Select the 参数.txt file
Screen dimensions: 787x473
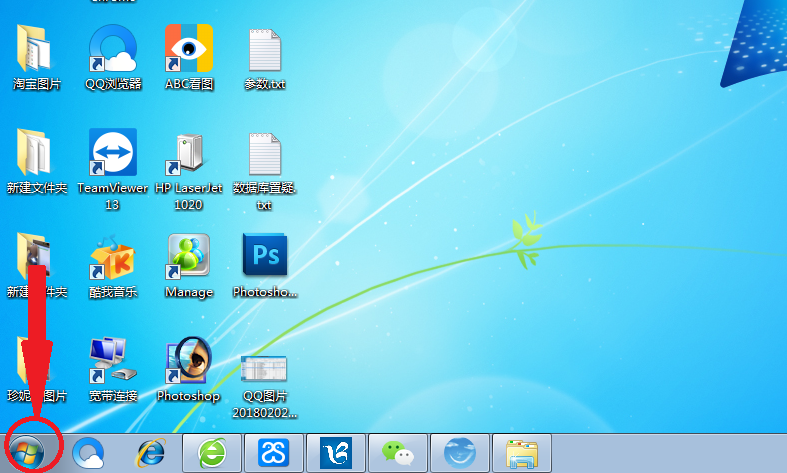(x=265, y=57)
